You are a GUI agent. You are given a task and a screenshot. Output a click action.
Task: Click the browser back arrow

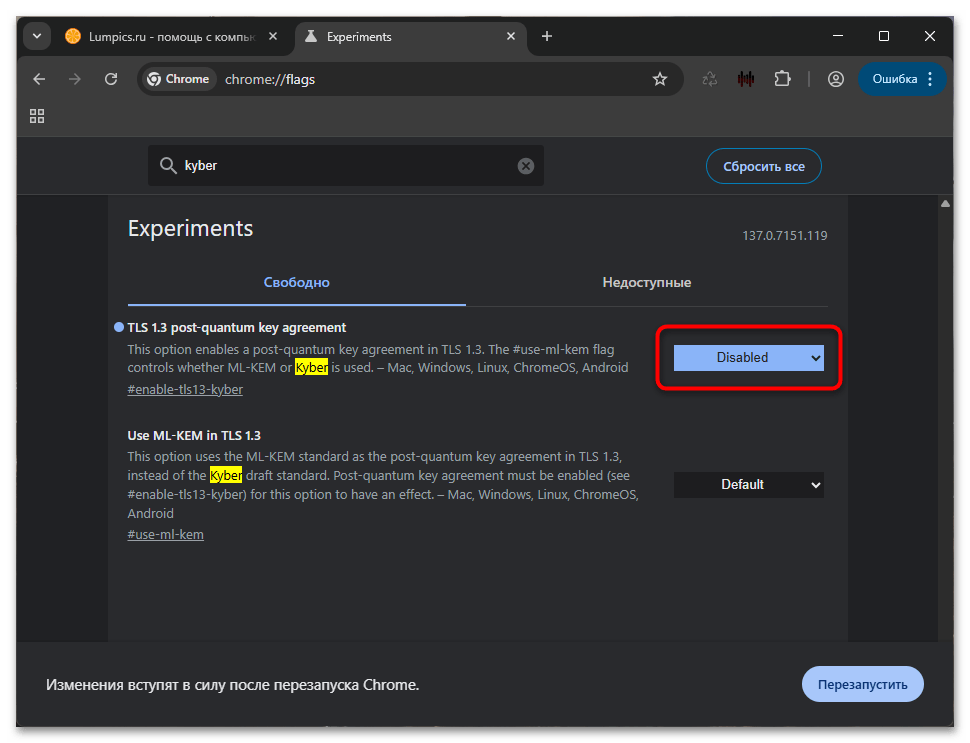pyautogui.click(x=39, y=79)
